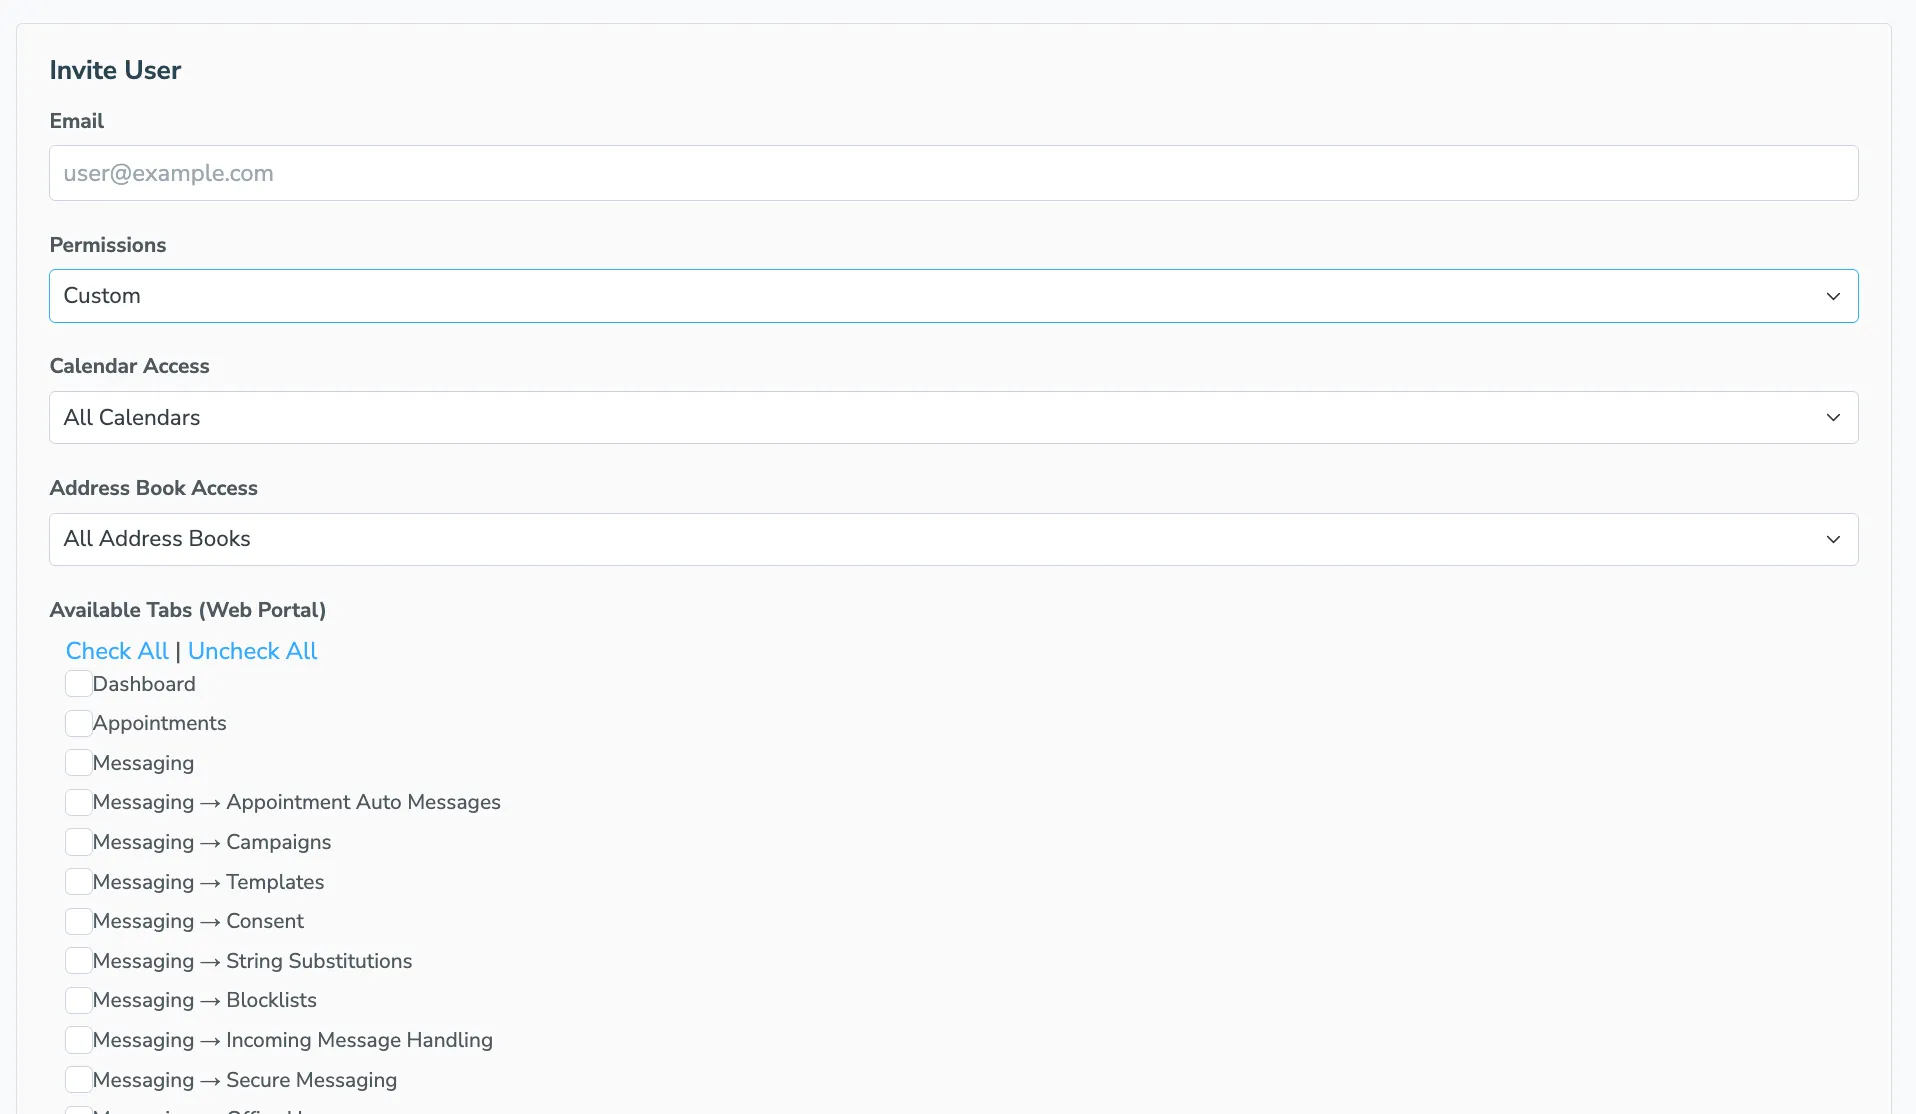Click the Email input field
This screenshot has height=1114, width=1916.
tap(953, 173)
